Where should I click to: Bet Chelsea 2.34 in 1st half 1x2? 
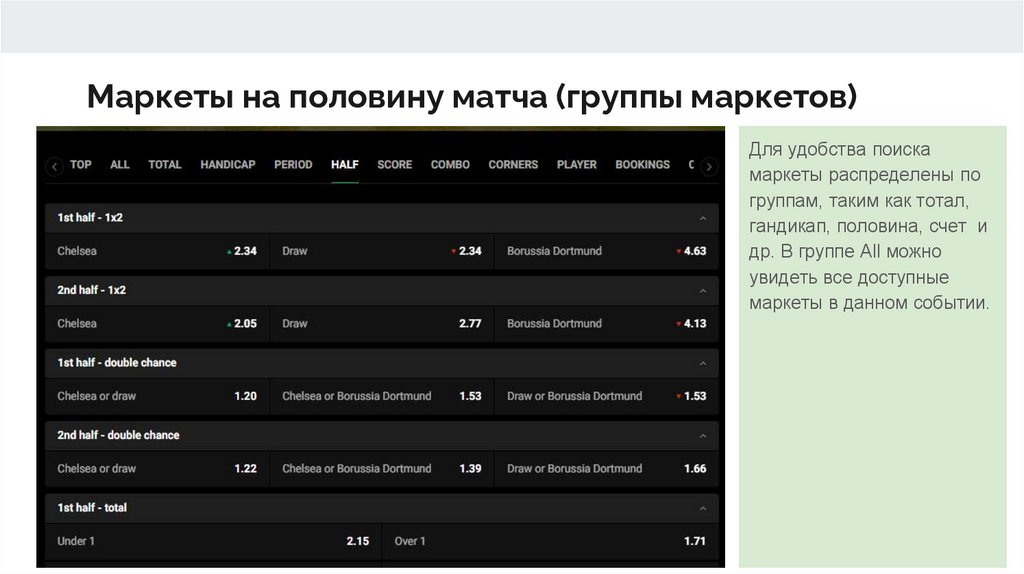[157, 251]
